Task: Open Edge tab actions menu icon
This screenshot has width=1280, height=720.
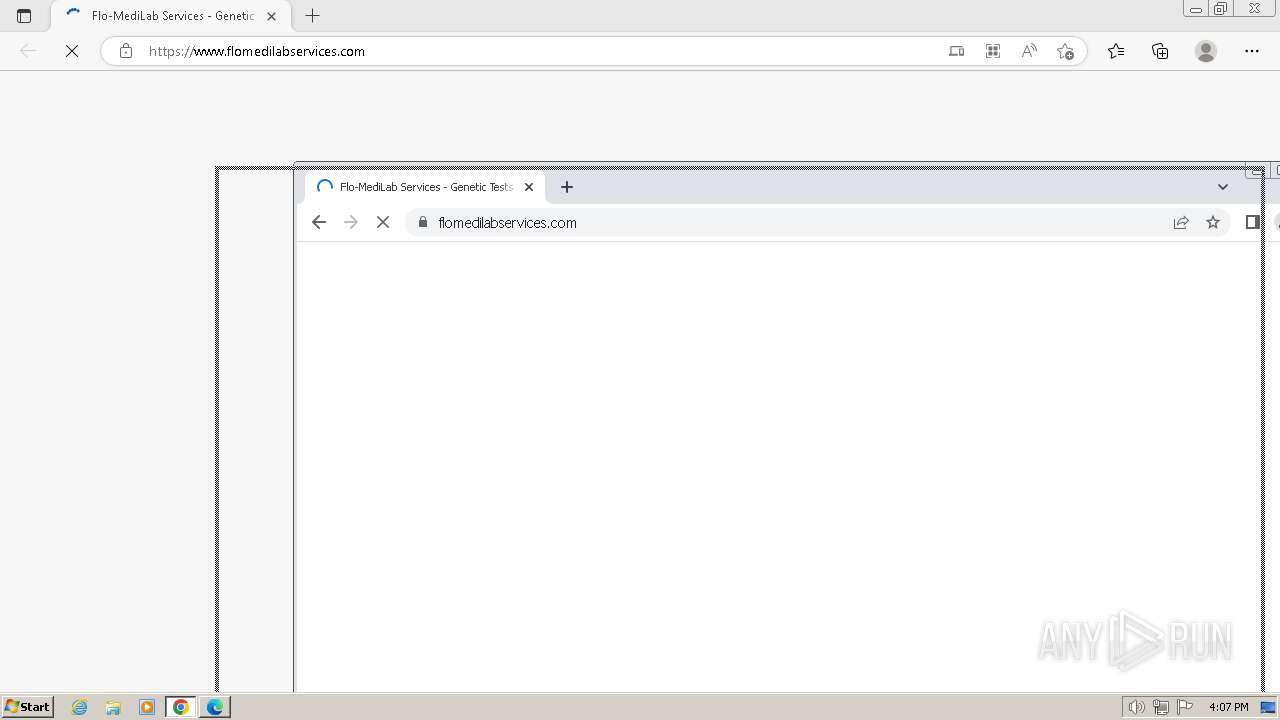Action: 24,16
